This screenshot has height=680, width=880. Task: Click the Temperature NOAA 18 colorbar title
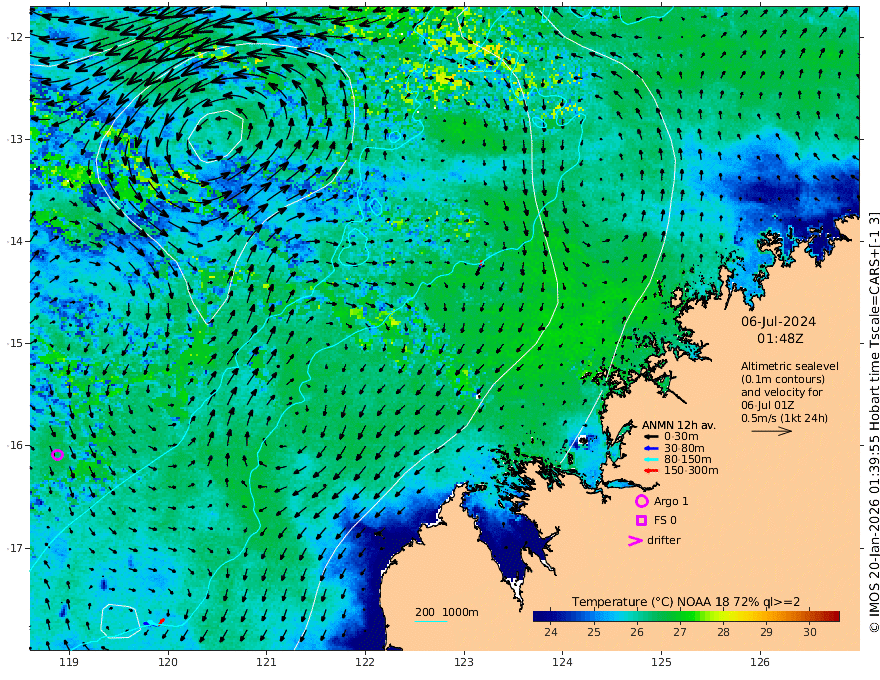click(x=686, y=601)
